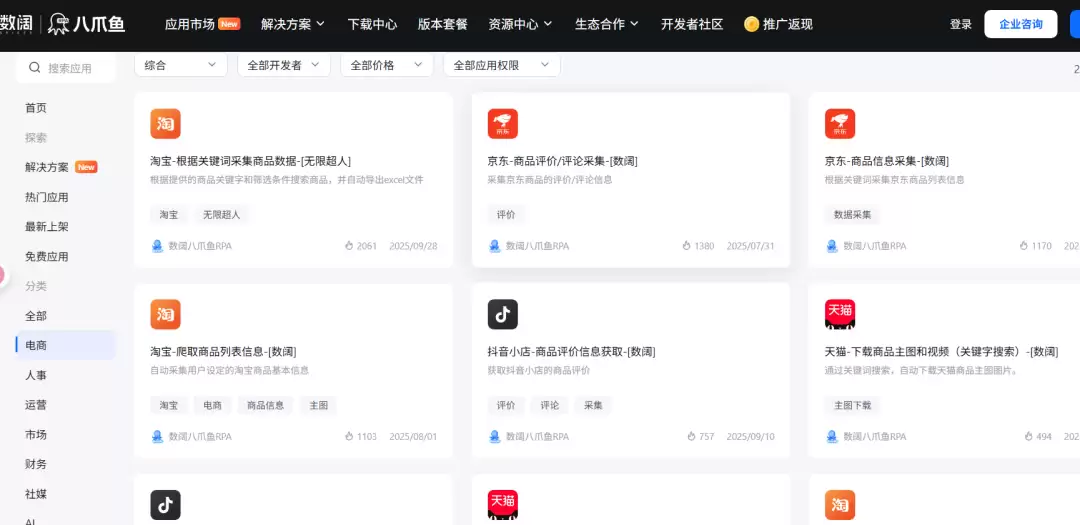Click the Tmall icon in the bottom-row card
Image resolution: width=1080 pixels, height=525 pixels.
coord(503,505)
